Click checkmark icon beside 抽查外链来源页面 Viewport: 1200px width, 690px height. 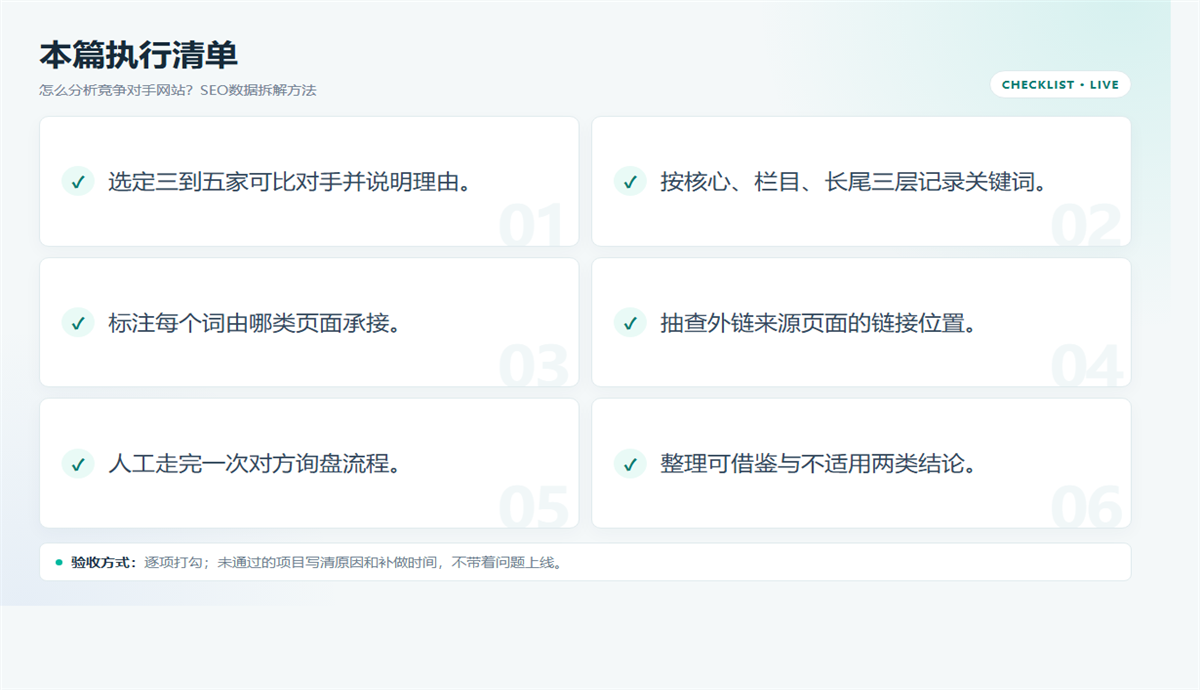click(630, 322)
